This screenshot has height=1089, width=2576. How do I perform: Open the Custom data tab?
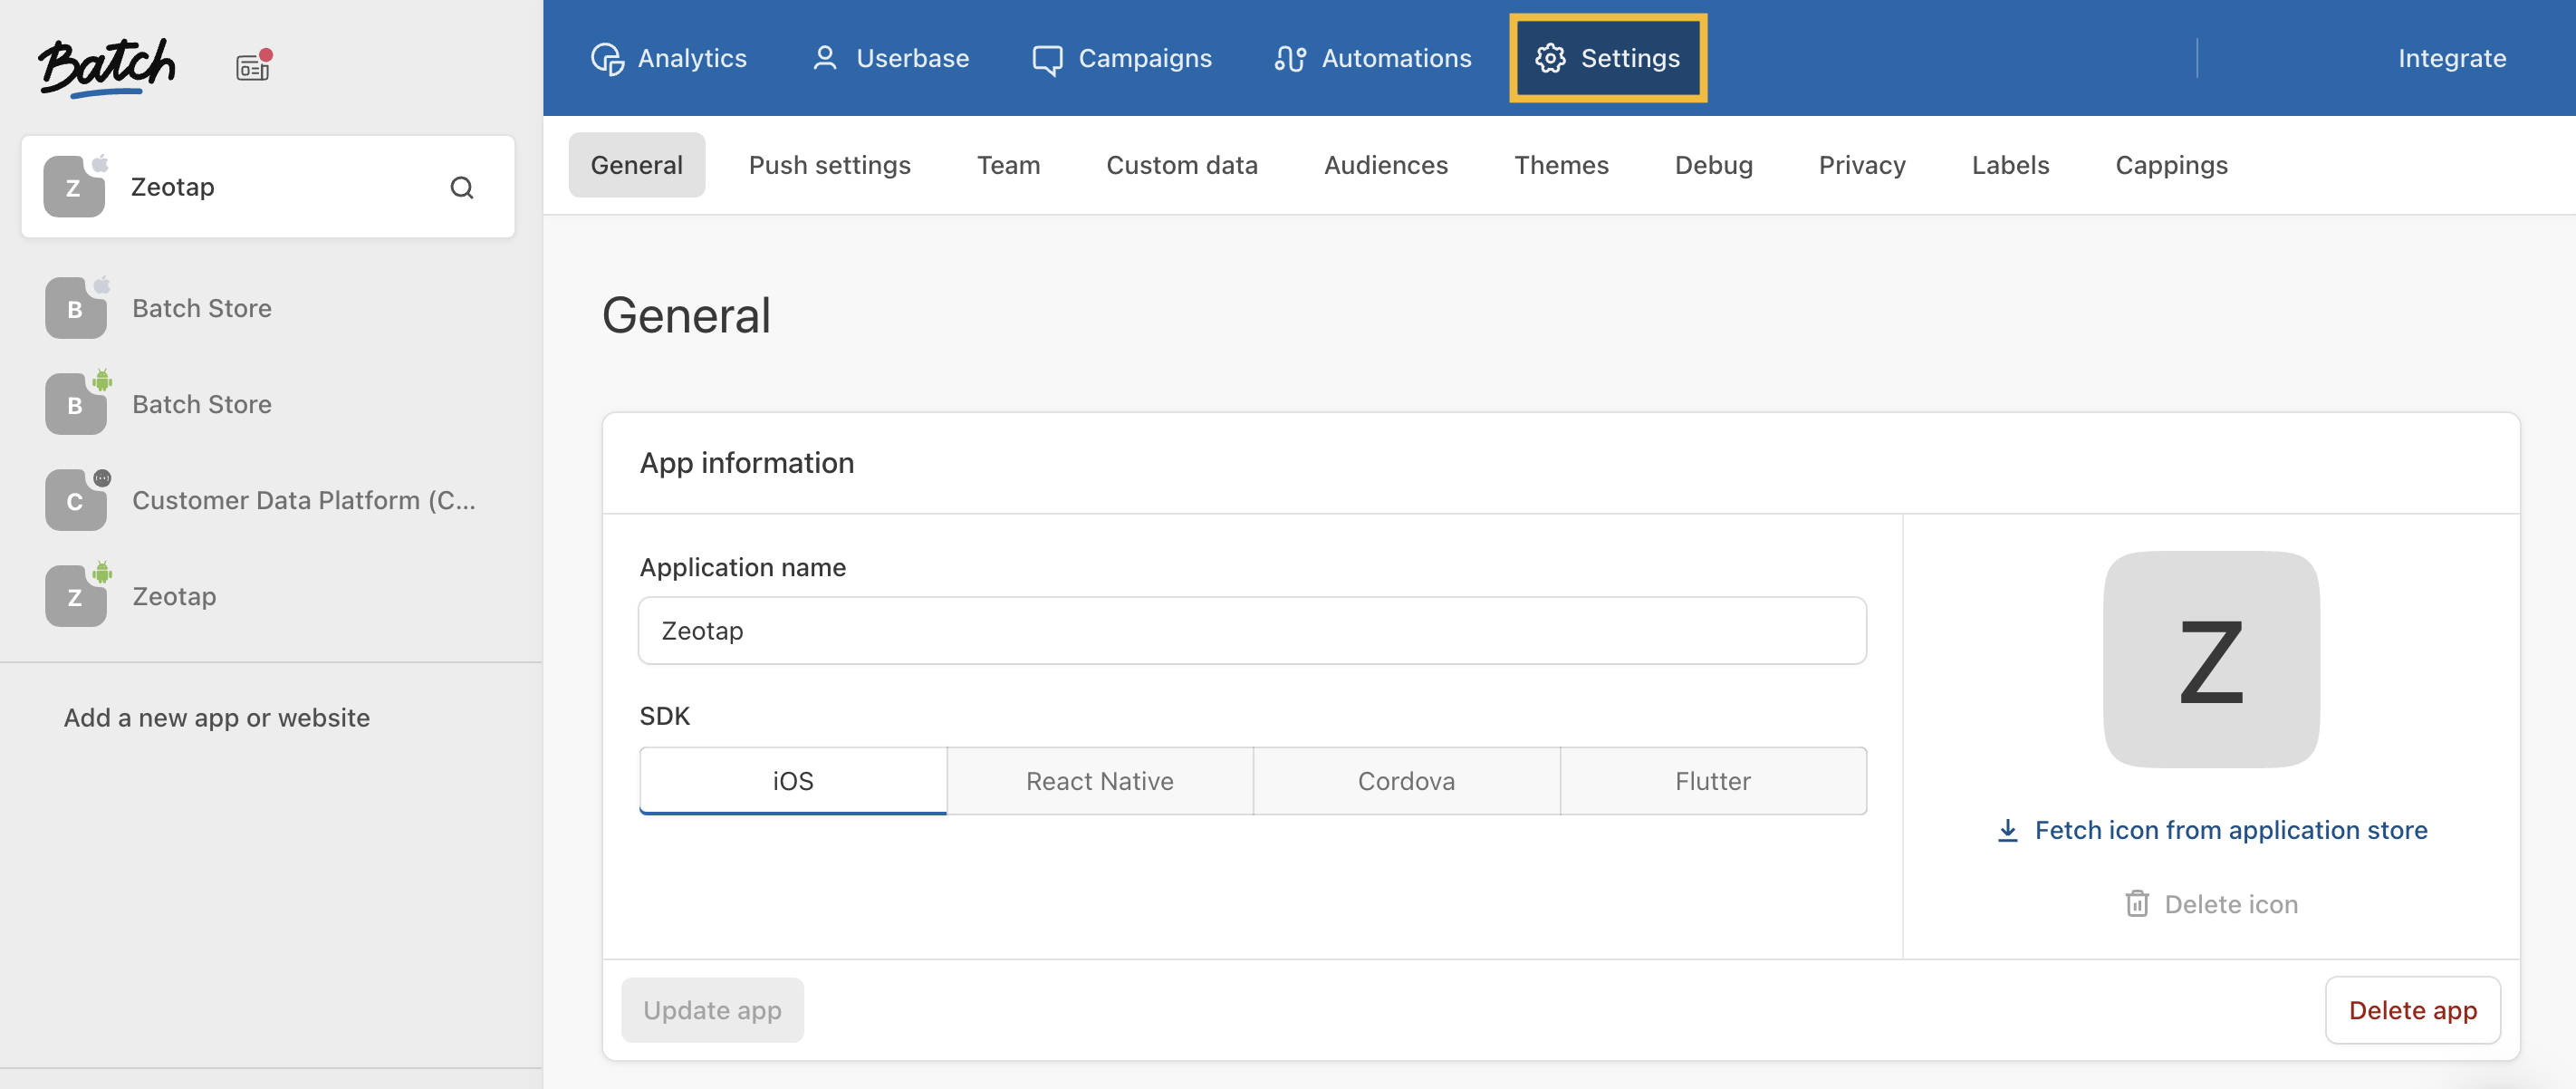coord(1181,165)
